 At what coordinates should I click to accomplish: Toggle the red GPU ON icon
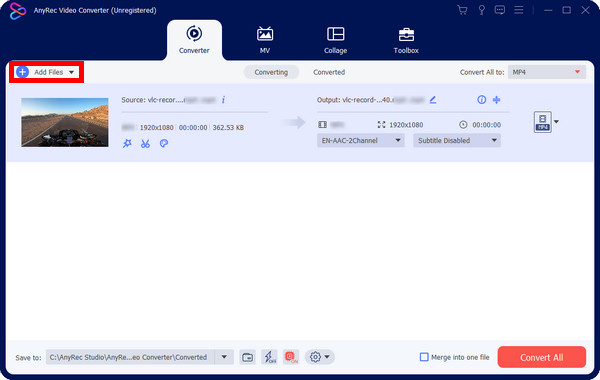tap(291, 357)
